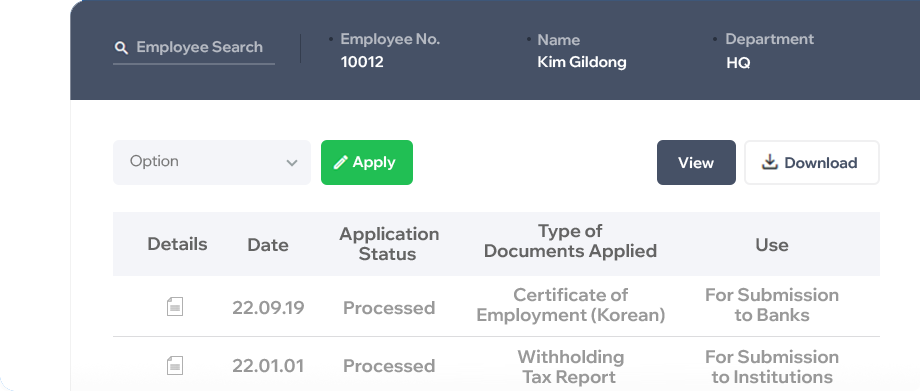920x391 pixels.
Task: Sort by the Date column header
Action: click(268, 245)
